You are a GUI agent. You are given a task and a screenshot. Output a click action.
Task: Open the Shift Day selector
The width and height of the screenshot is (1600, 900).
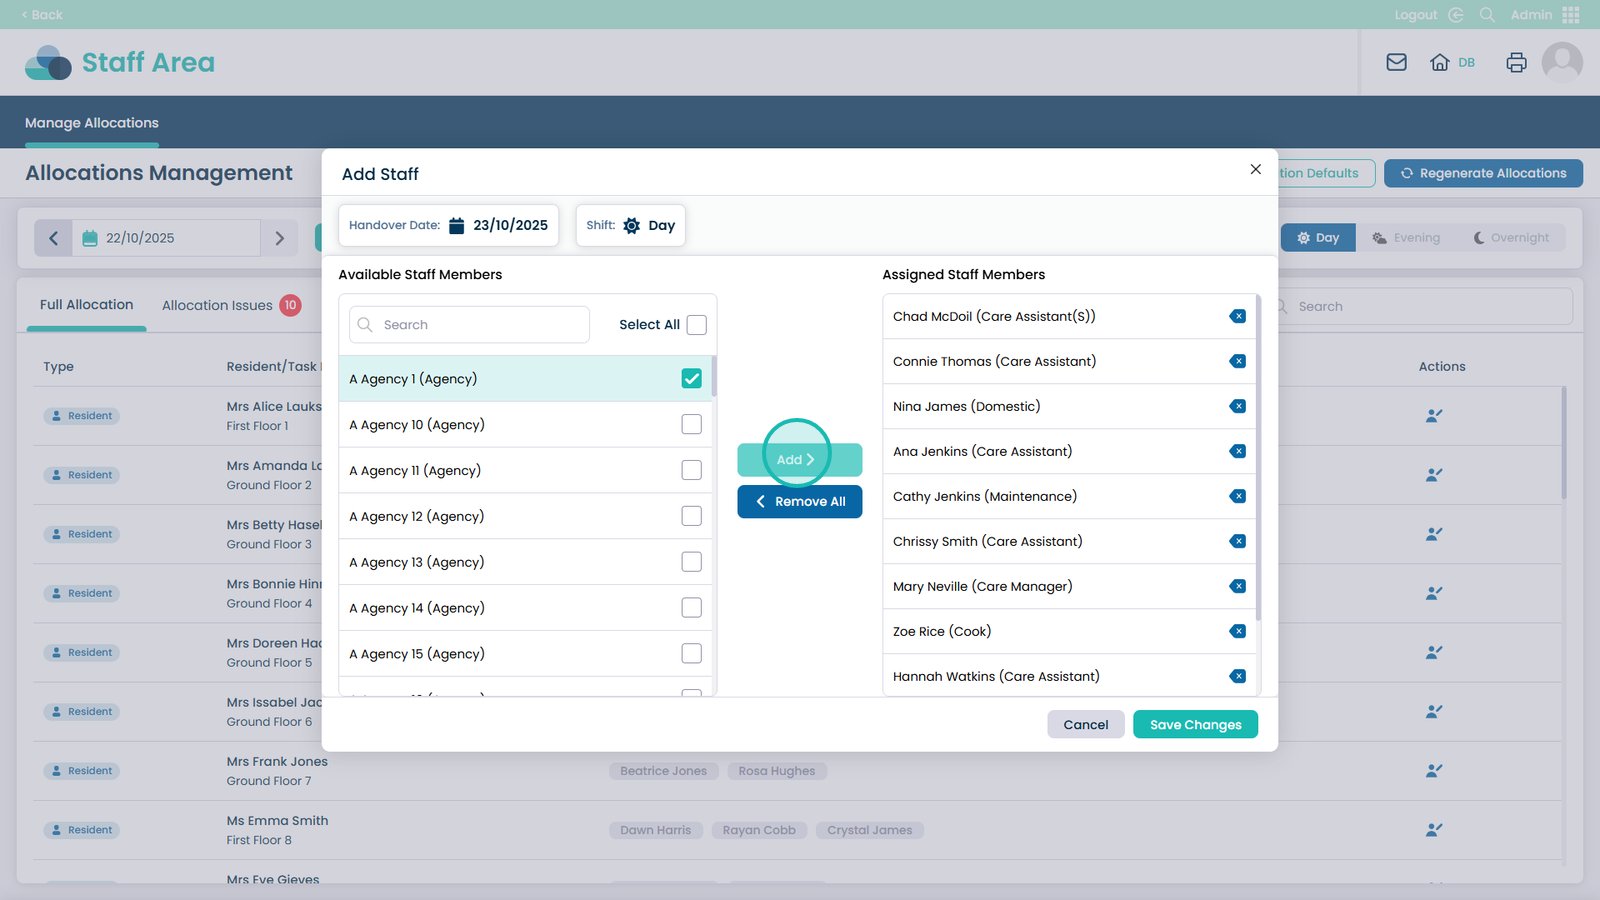631,225
